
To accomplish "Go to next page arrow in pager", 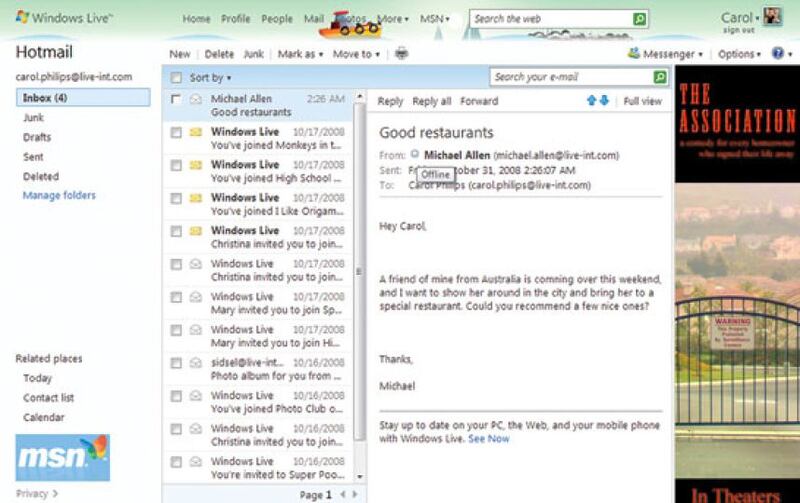I will [355, 494].
